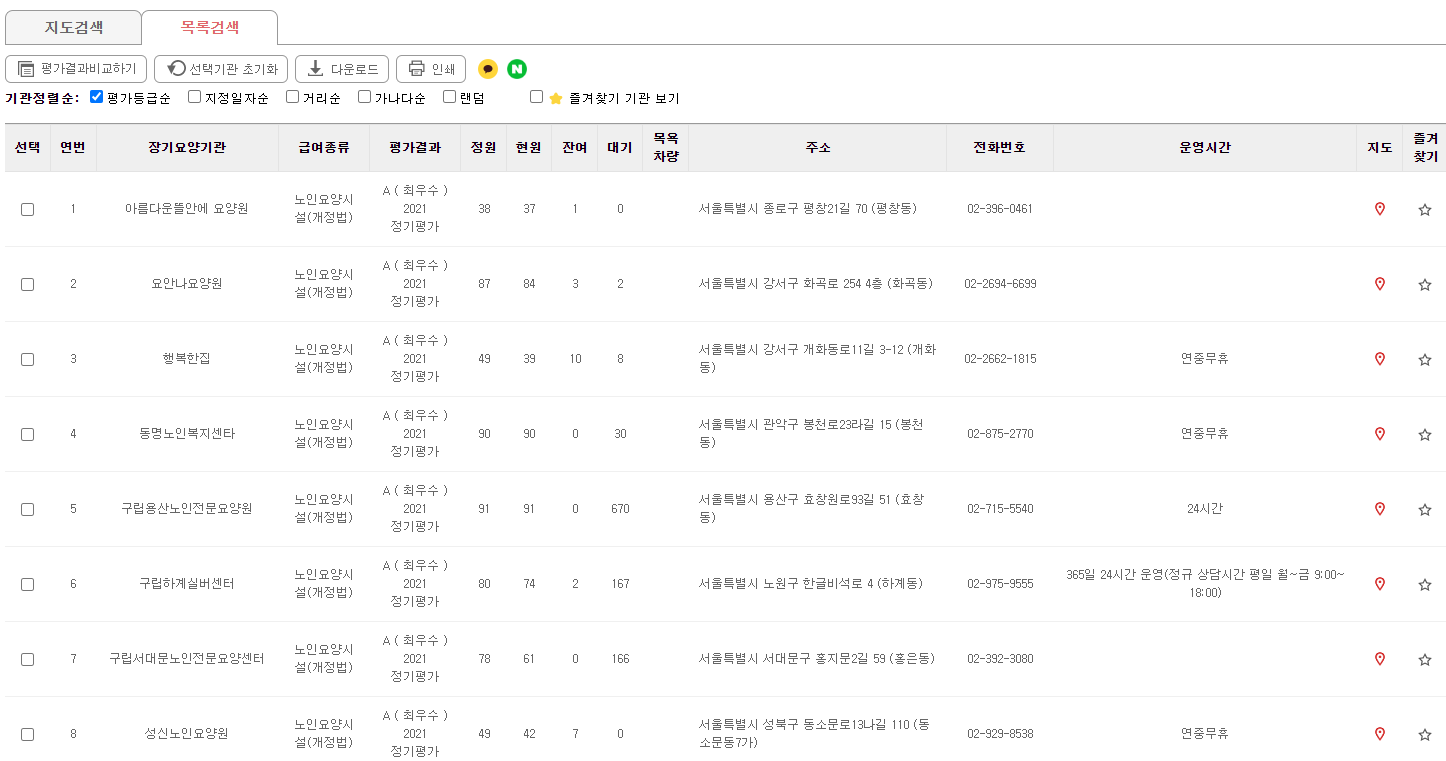The image size is (1446, 761).
Task: Share via KakaoTalk yellow icon
Action: [488, 69]
